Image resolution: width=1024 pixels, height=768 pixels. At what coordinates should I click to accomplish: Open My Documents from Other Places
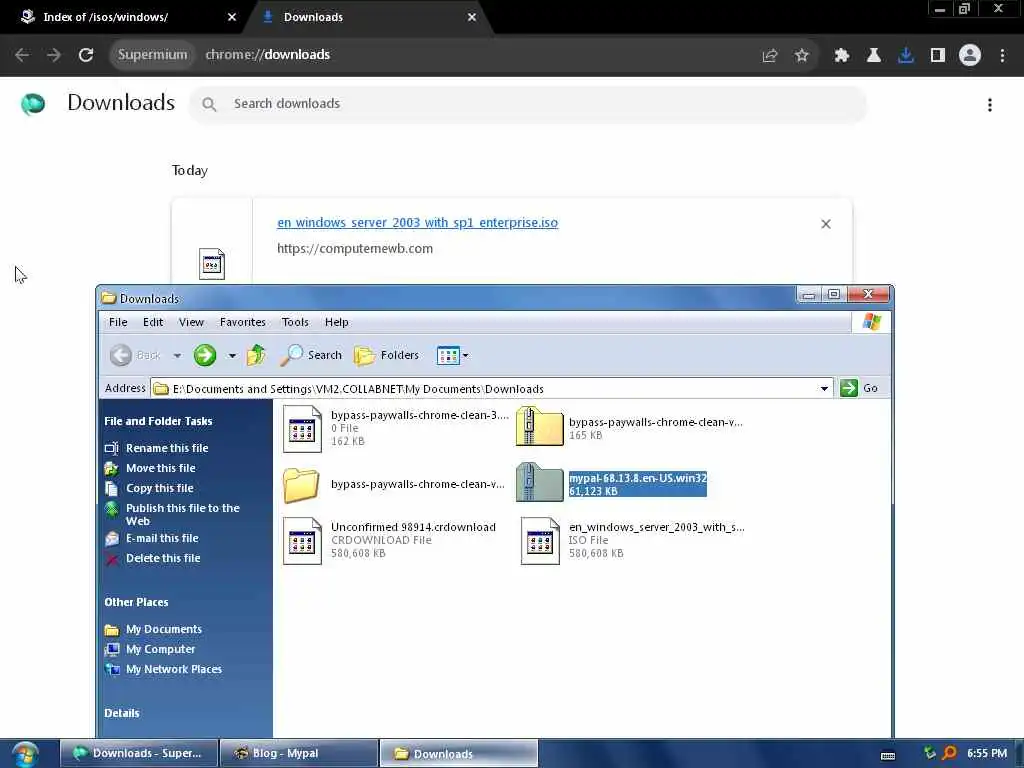coord(163,630)
